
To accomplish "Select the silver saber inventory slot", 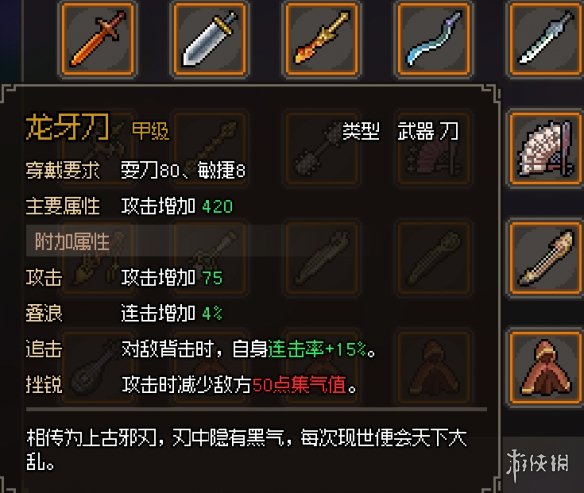I will point(546,39).
